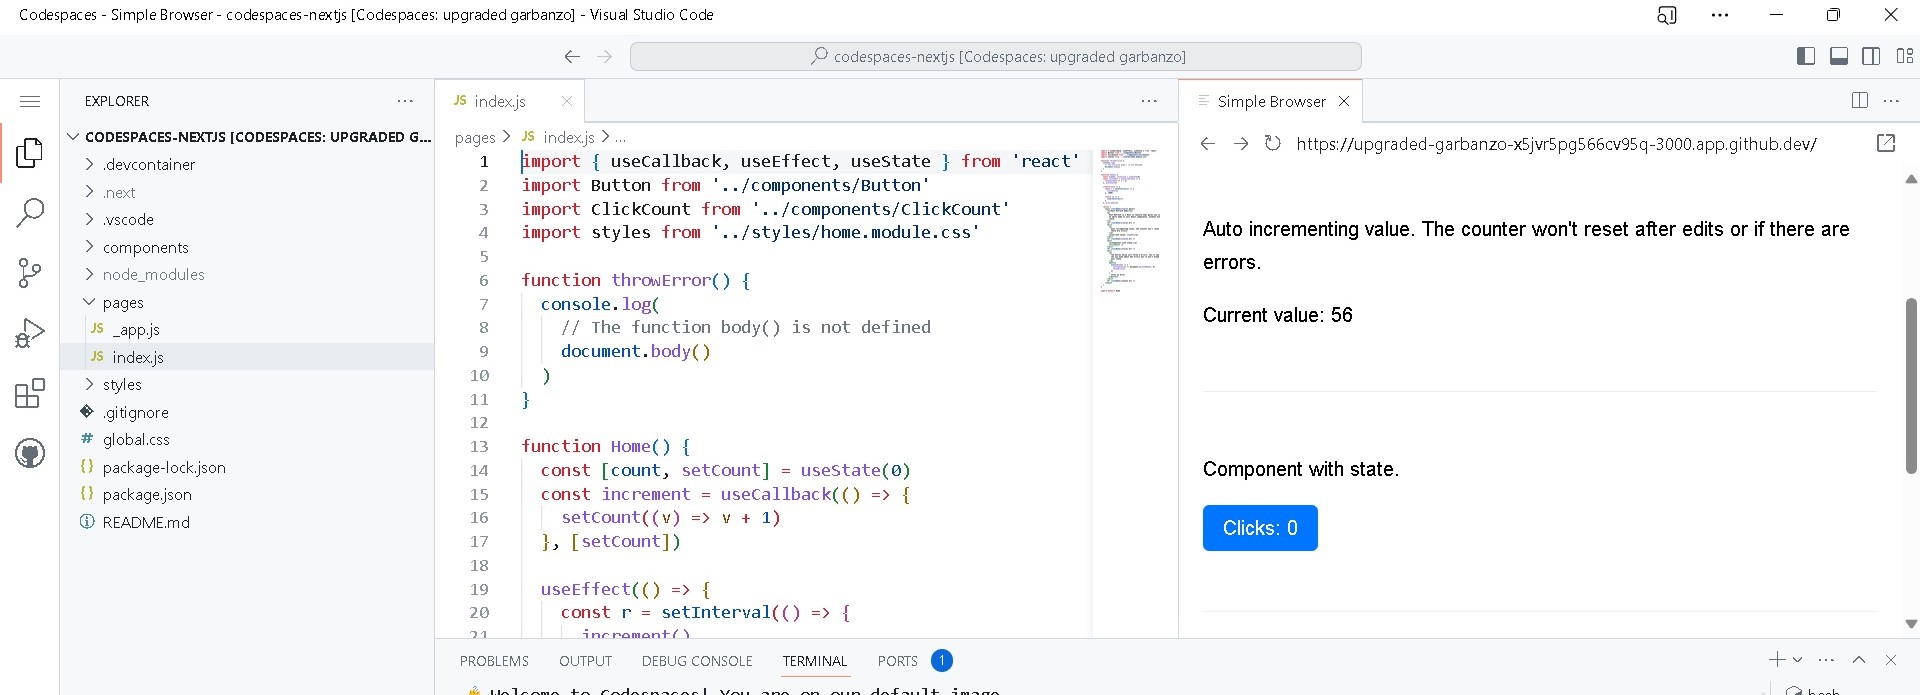Switch to the PORTS panel tab
Screen dimensions: 1920x695
pyautogui.click(x=897, y=661)
